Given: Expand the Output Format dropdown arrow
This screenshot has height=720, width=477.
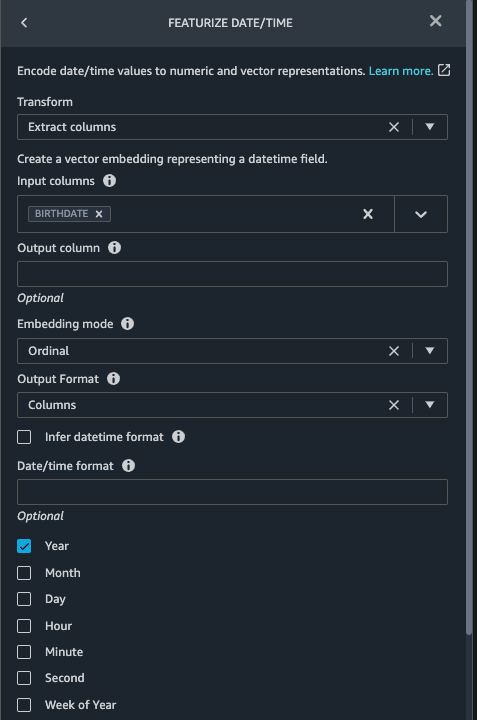Looking at the screenshot, I should [x=430, y=405].
